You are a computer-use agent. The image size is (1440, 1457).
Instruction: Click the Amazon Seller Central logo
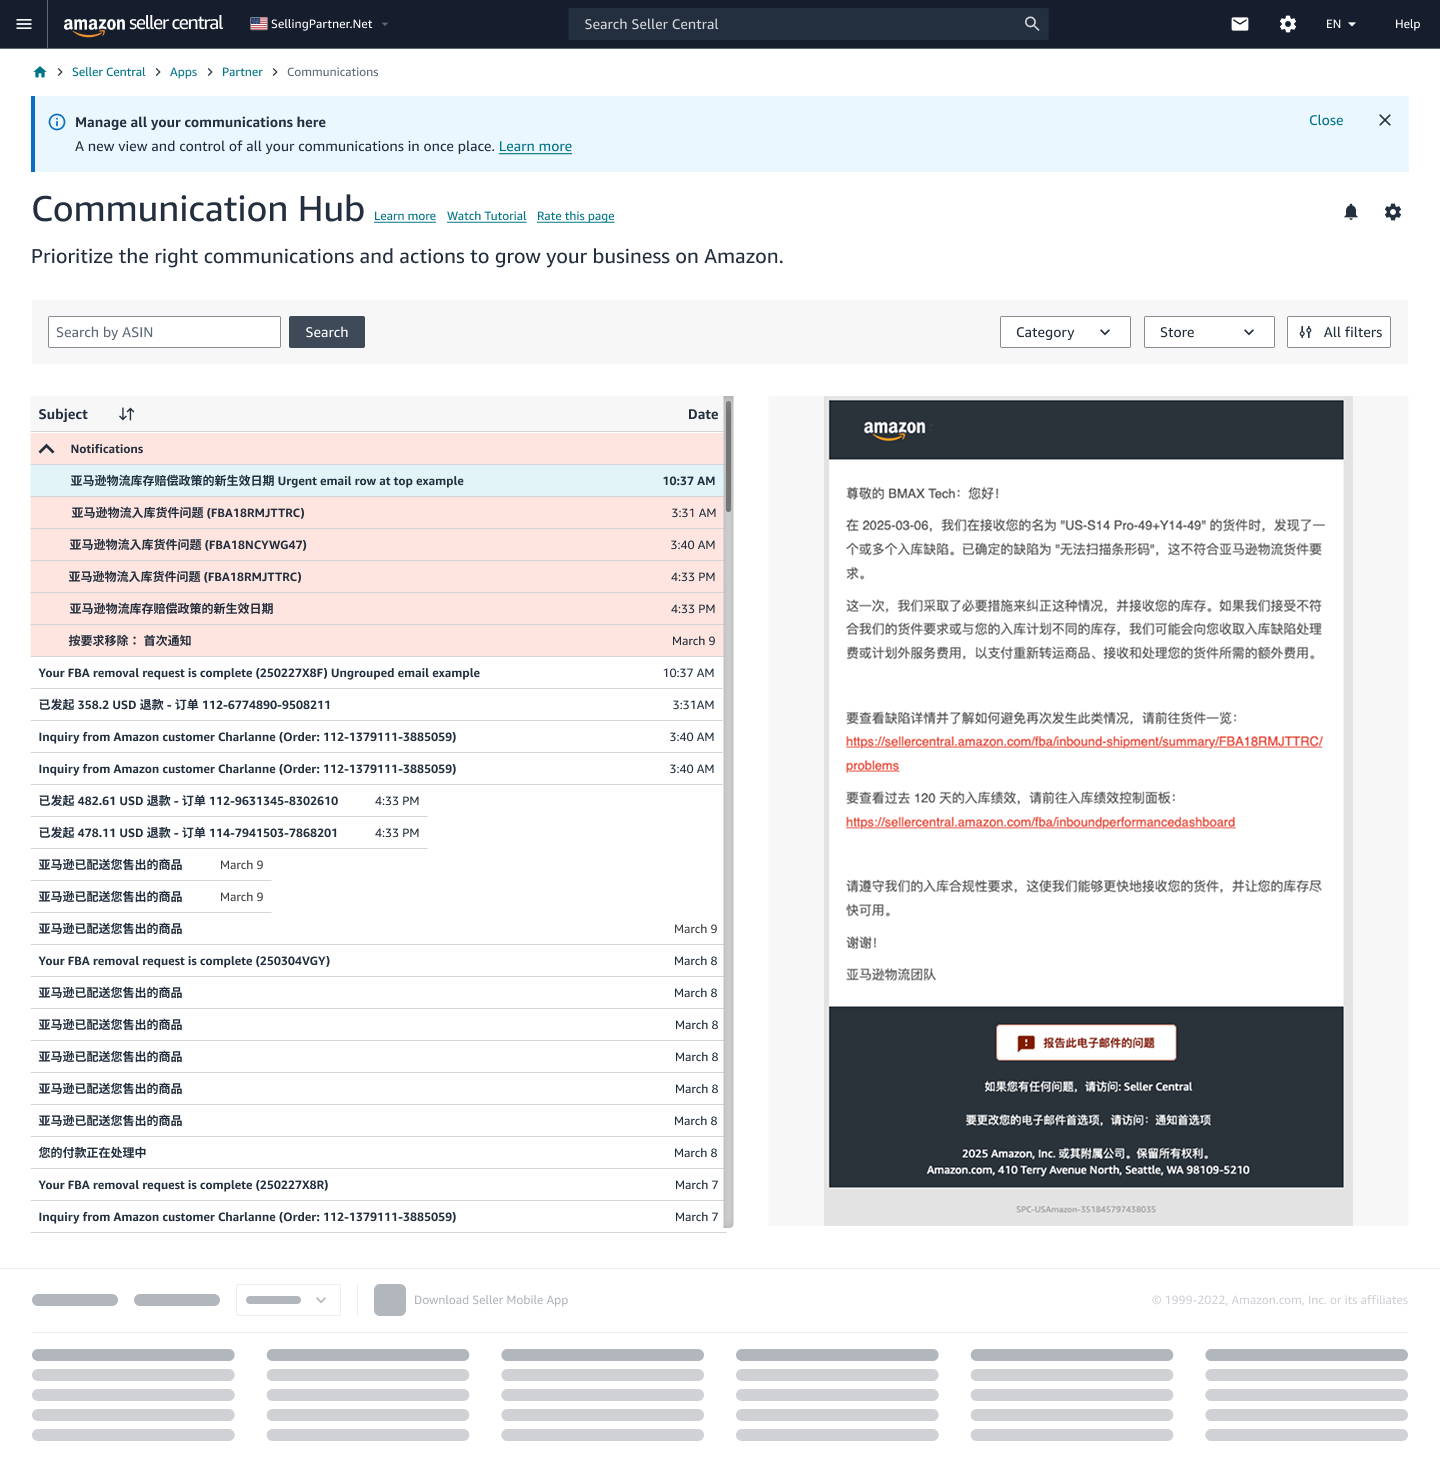coord(143,24)
